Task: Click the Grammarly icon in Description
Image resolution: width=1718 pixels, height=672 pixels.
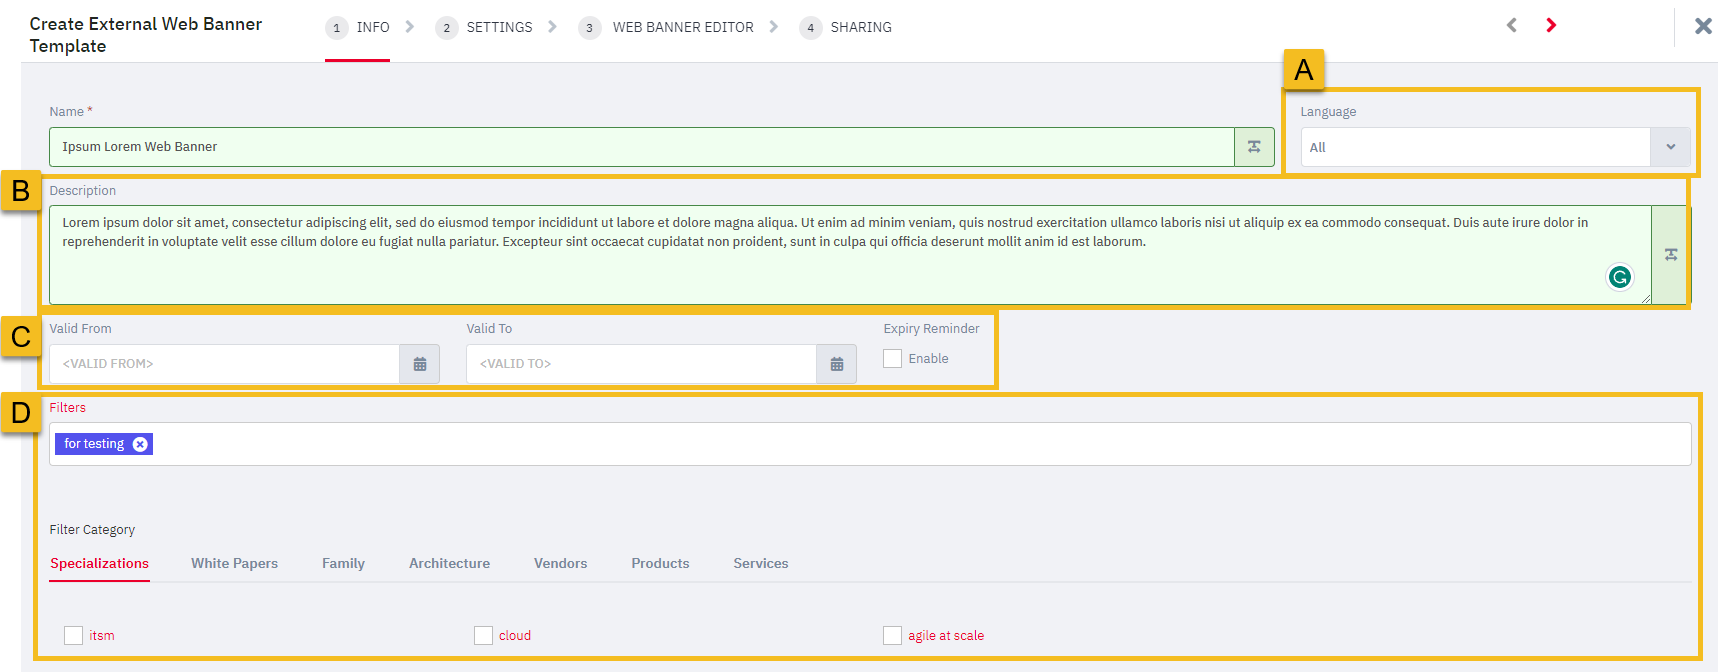Action: click(x=1619, y=277)
